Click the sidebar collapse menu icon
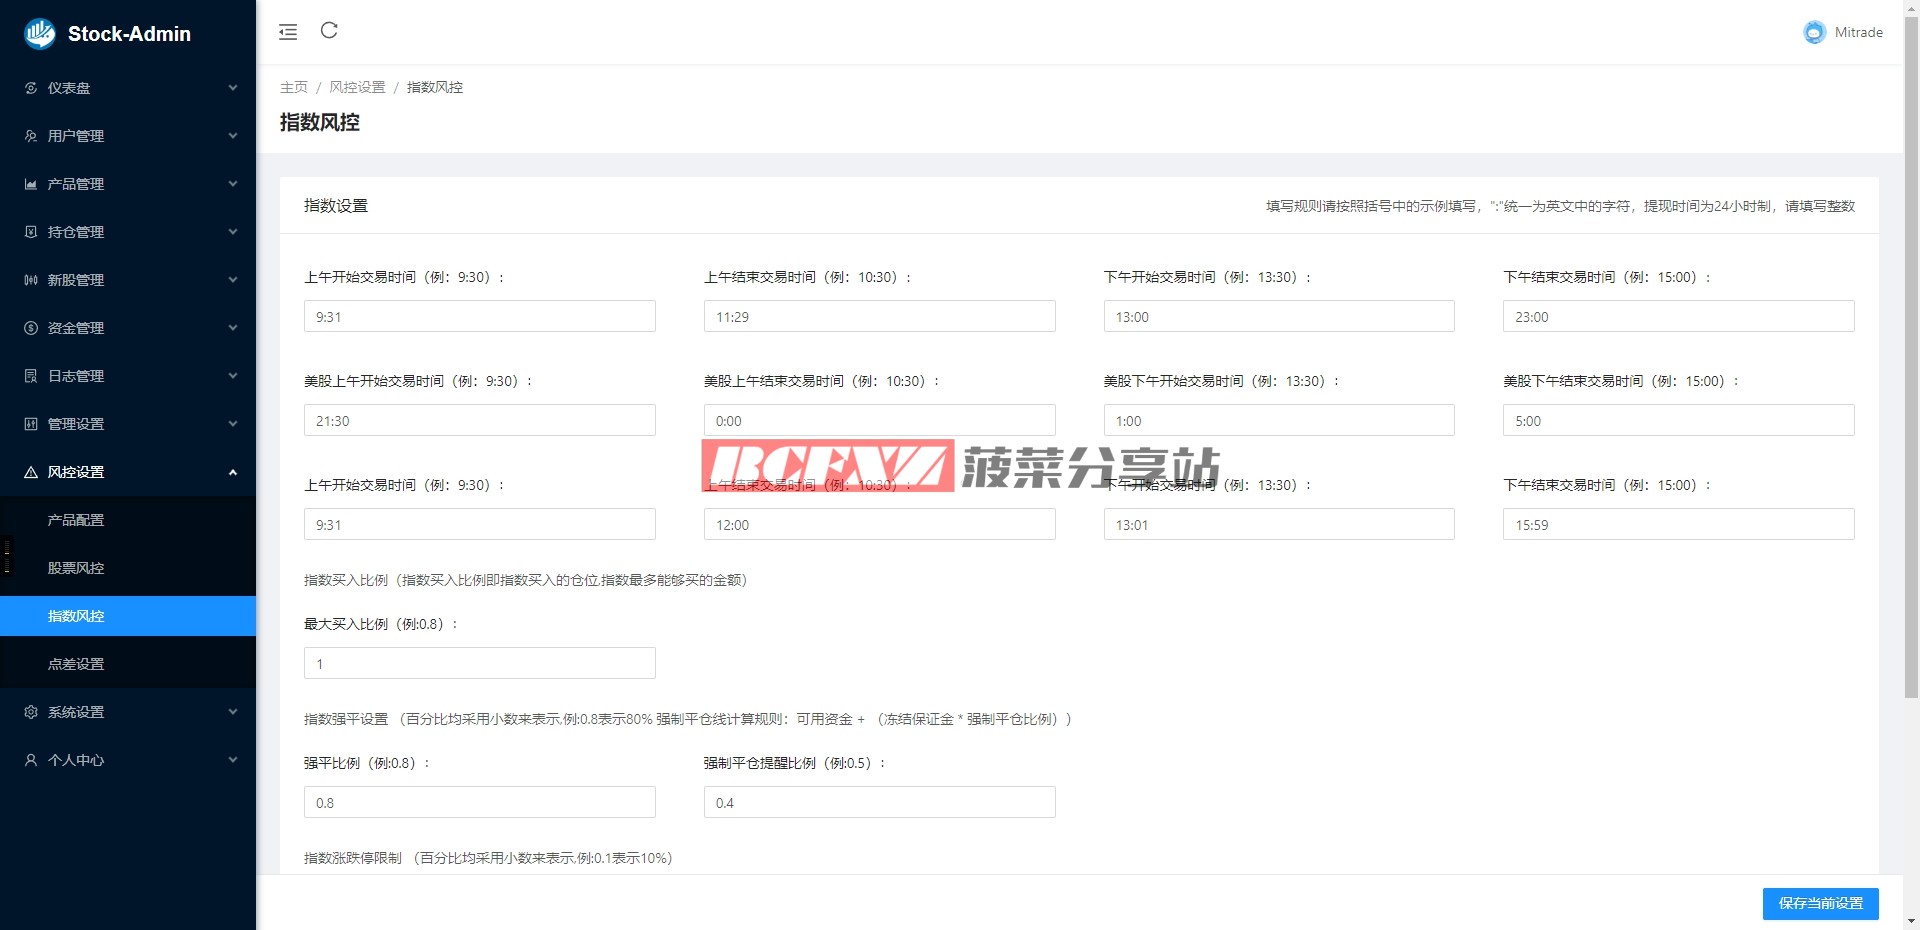Screen dimensions: 1920x930 [x=288, y=32]
